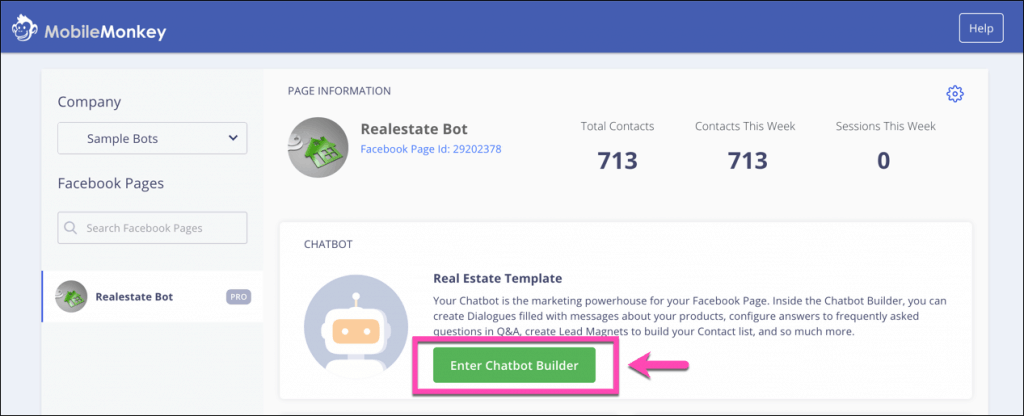Click the PAGE INFORMATION header

point(340,91)
